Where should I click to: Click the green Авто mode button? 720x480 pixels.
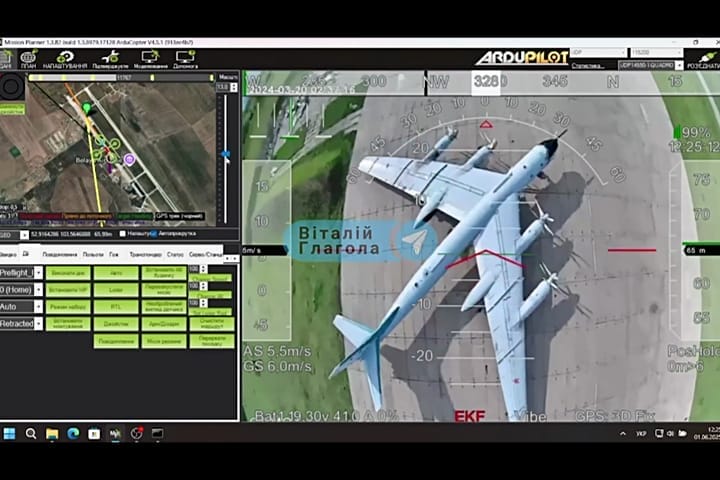pyautogui.click(x=116, y=273)
